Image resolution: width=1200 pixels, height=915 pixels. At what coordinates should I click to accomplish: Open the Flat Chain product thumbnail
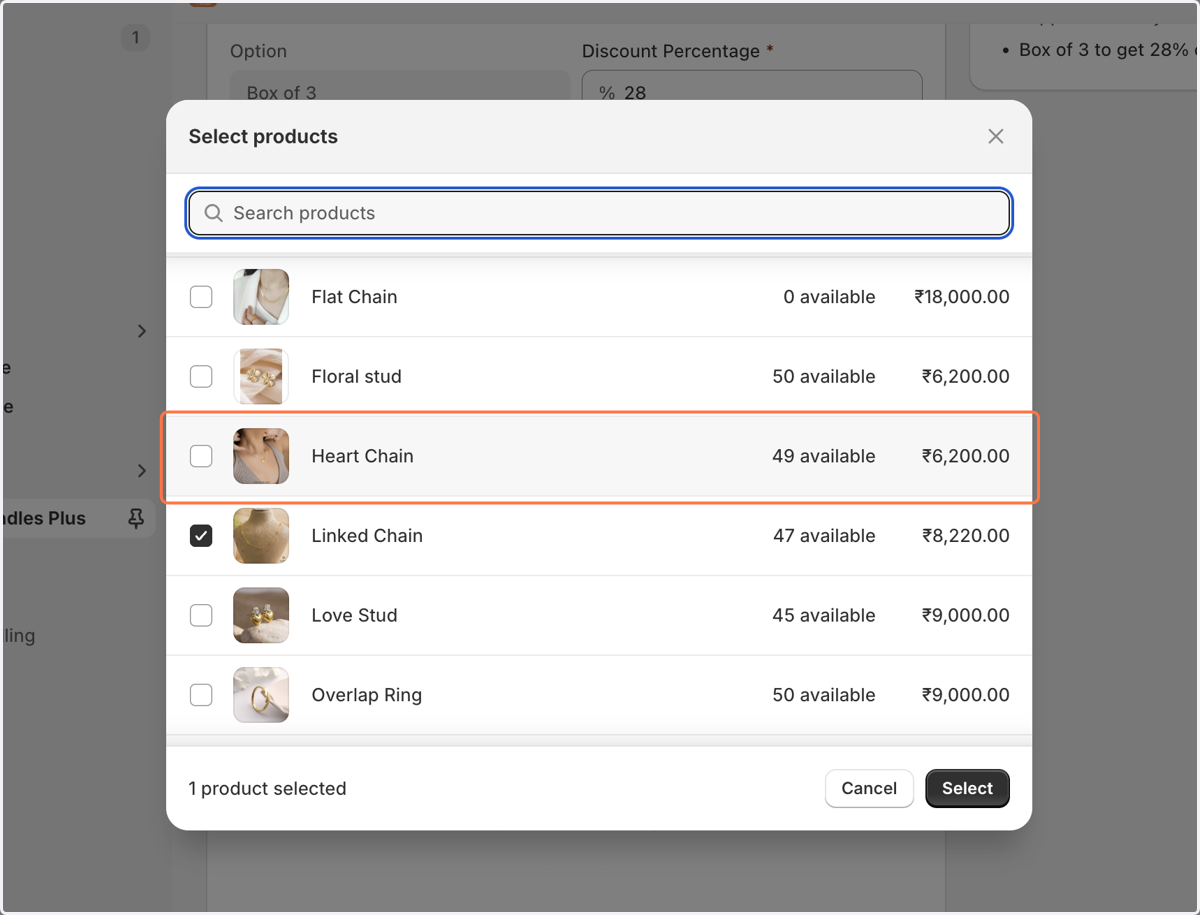261,297
